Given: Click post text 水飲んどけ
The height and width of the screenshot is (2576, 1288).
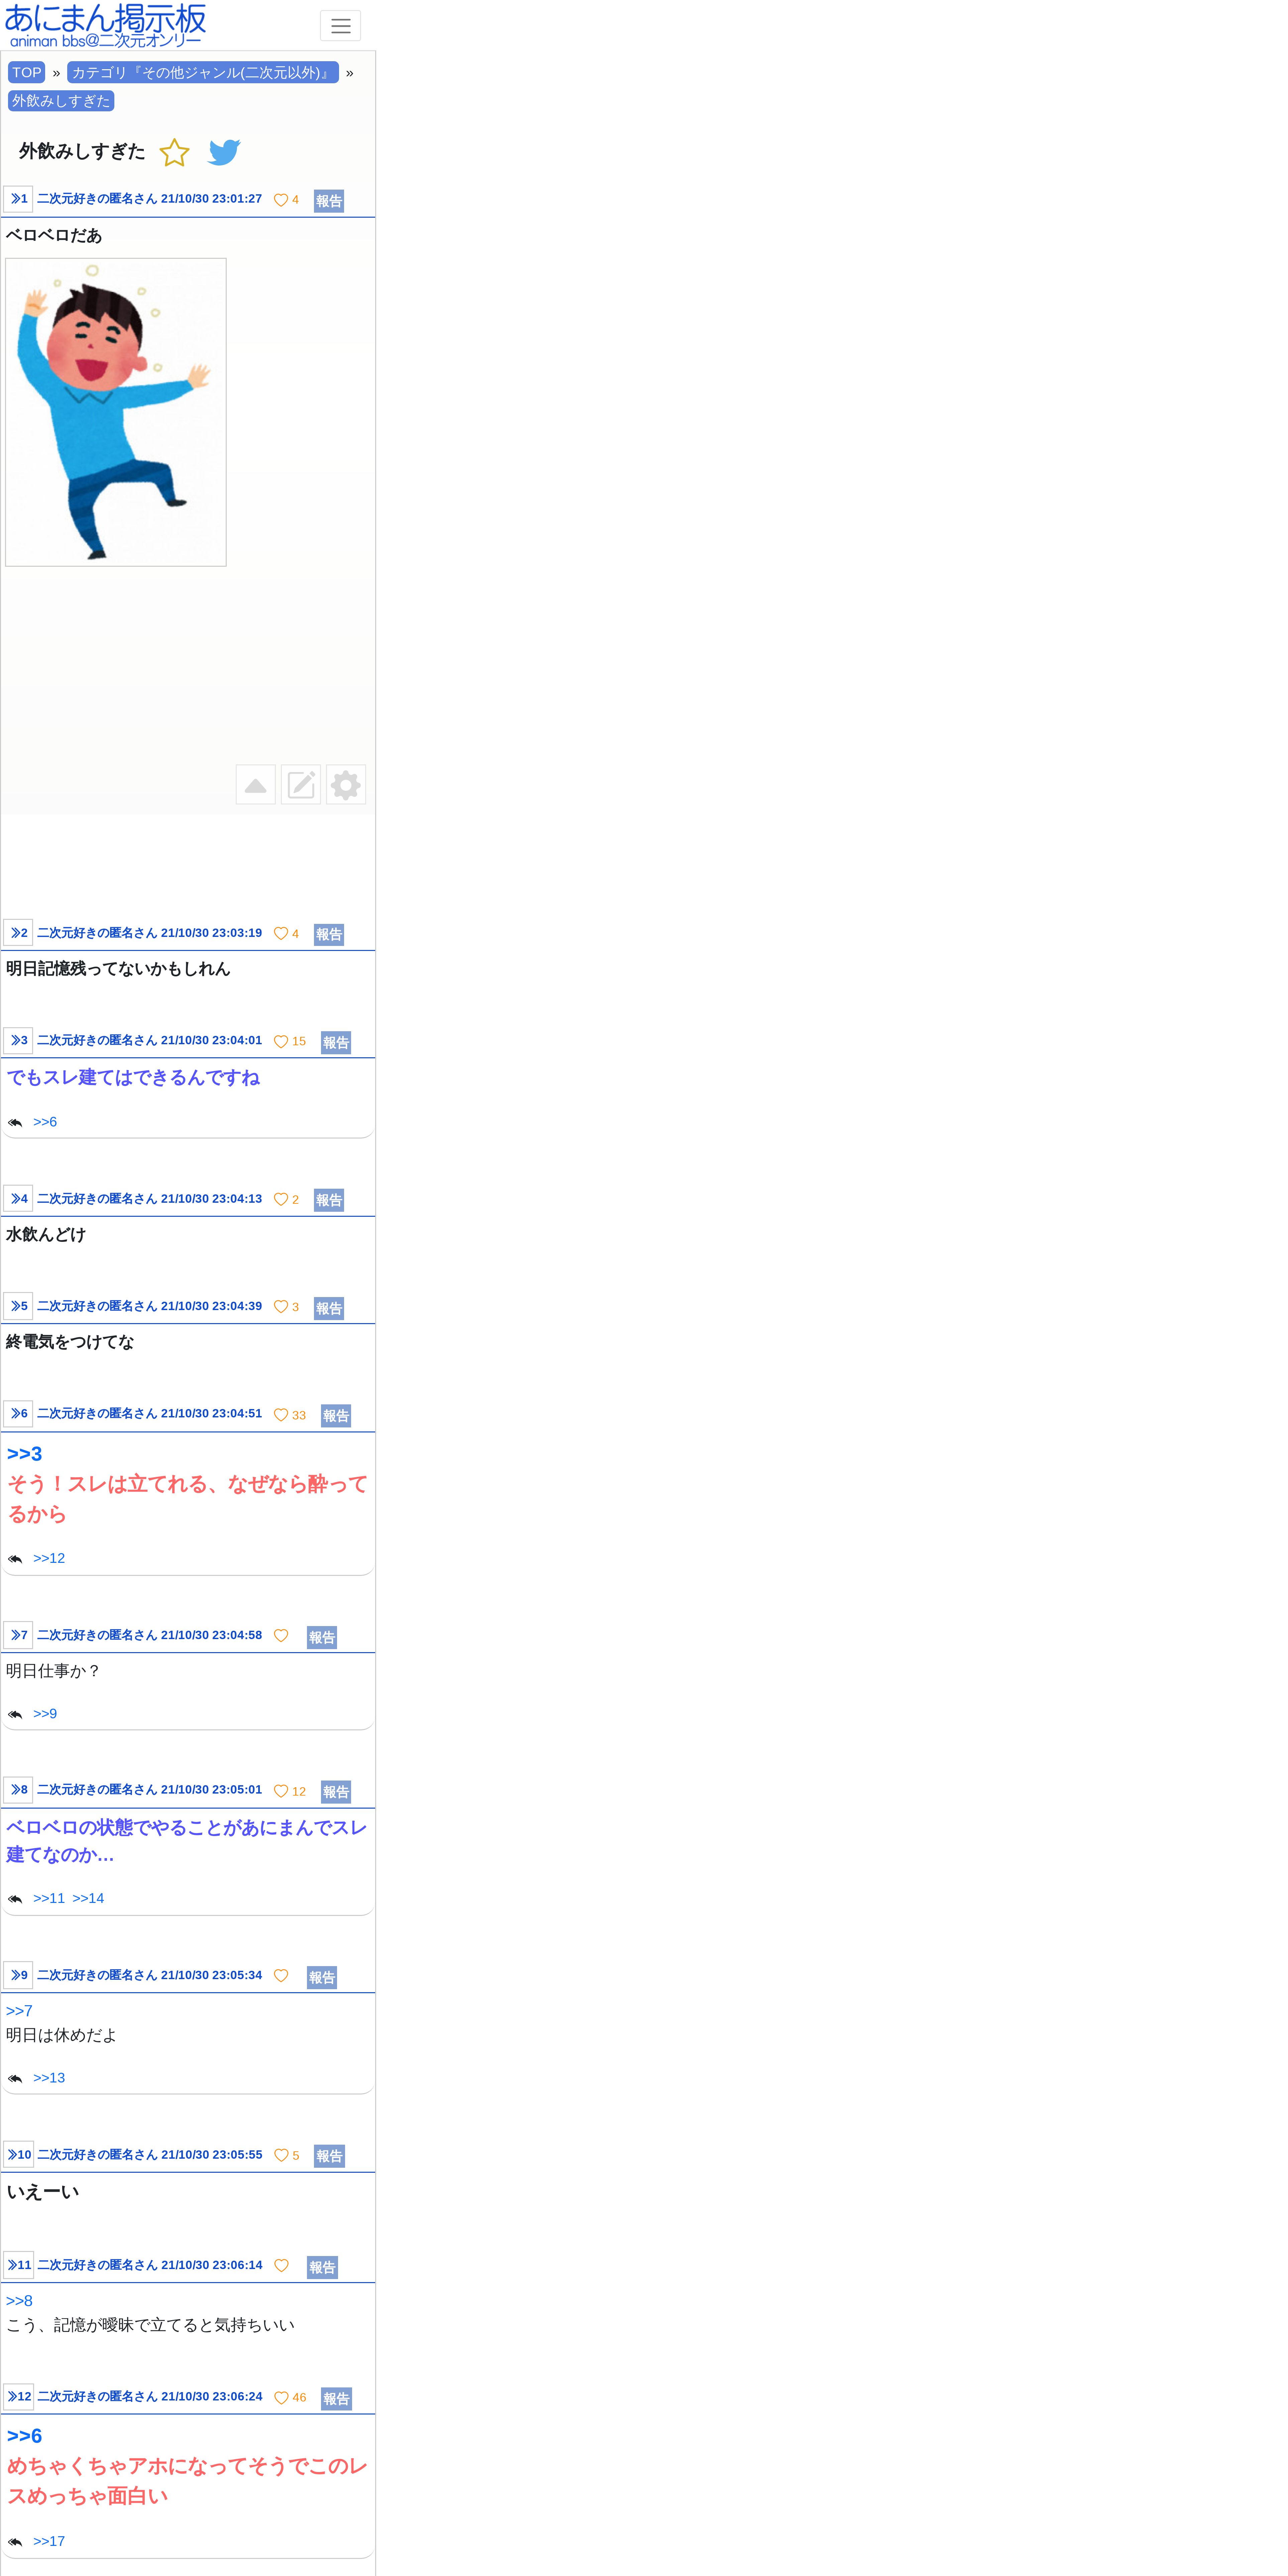Looking at the screenshot, I should point(46,1235).
